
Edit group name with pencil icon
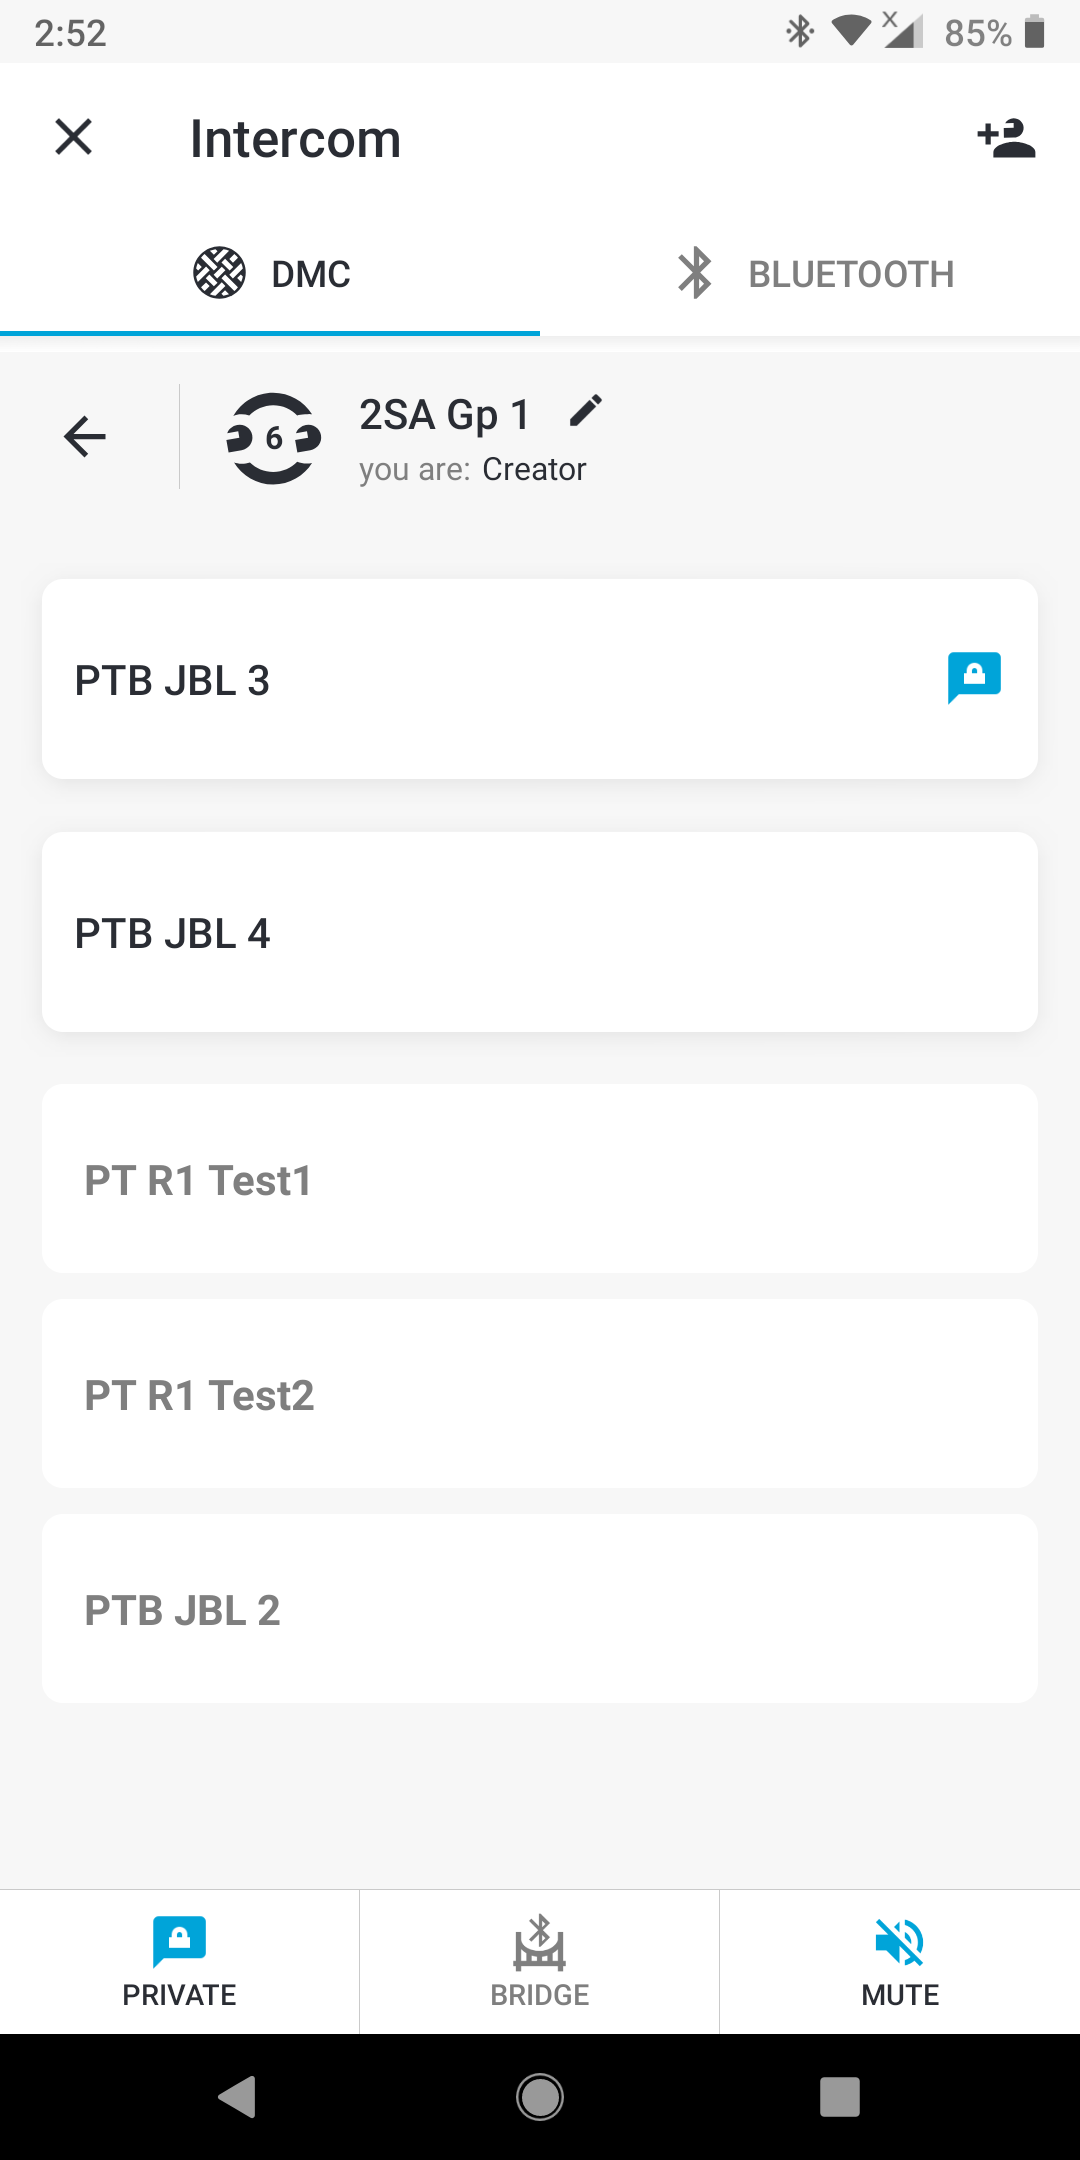tap(586, 411)
